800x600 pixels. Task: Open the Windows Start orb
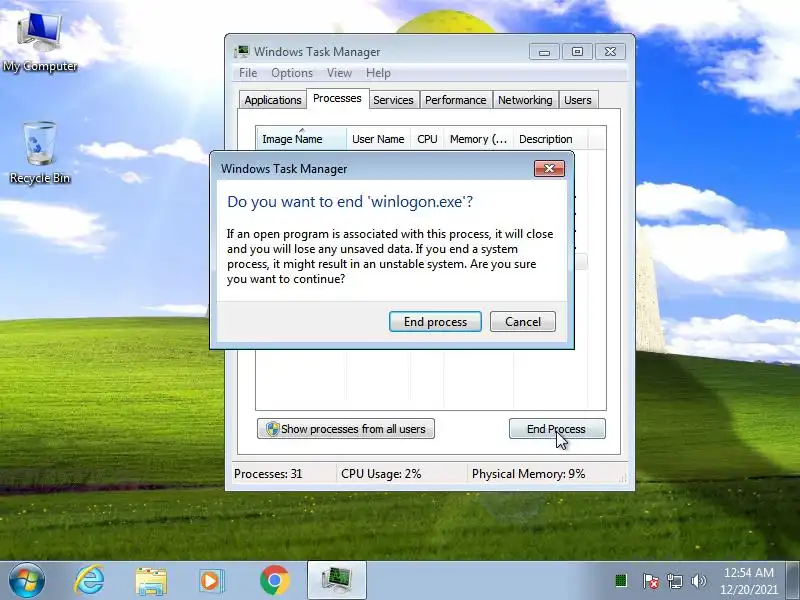[x=27, y=581]
